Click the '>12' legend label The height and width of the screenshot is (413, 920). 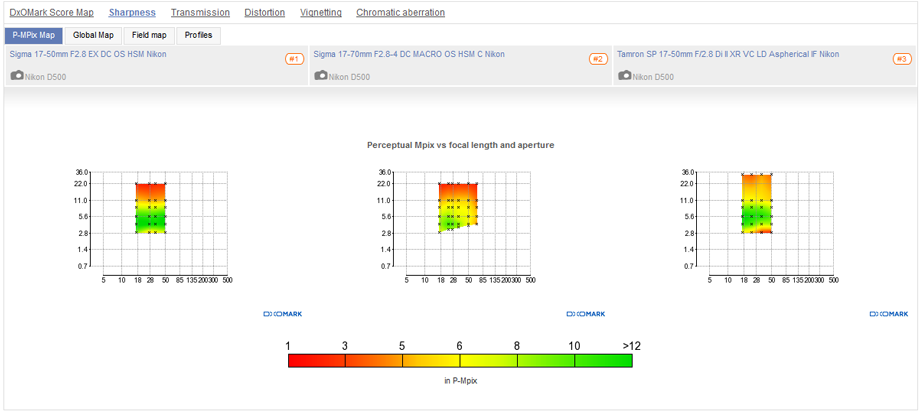[631, 346]
